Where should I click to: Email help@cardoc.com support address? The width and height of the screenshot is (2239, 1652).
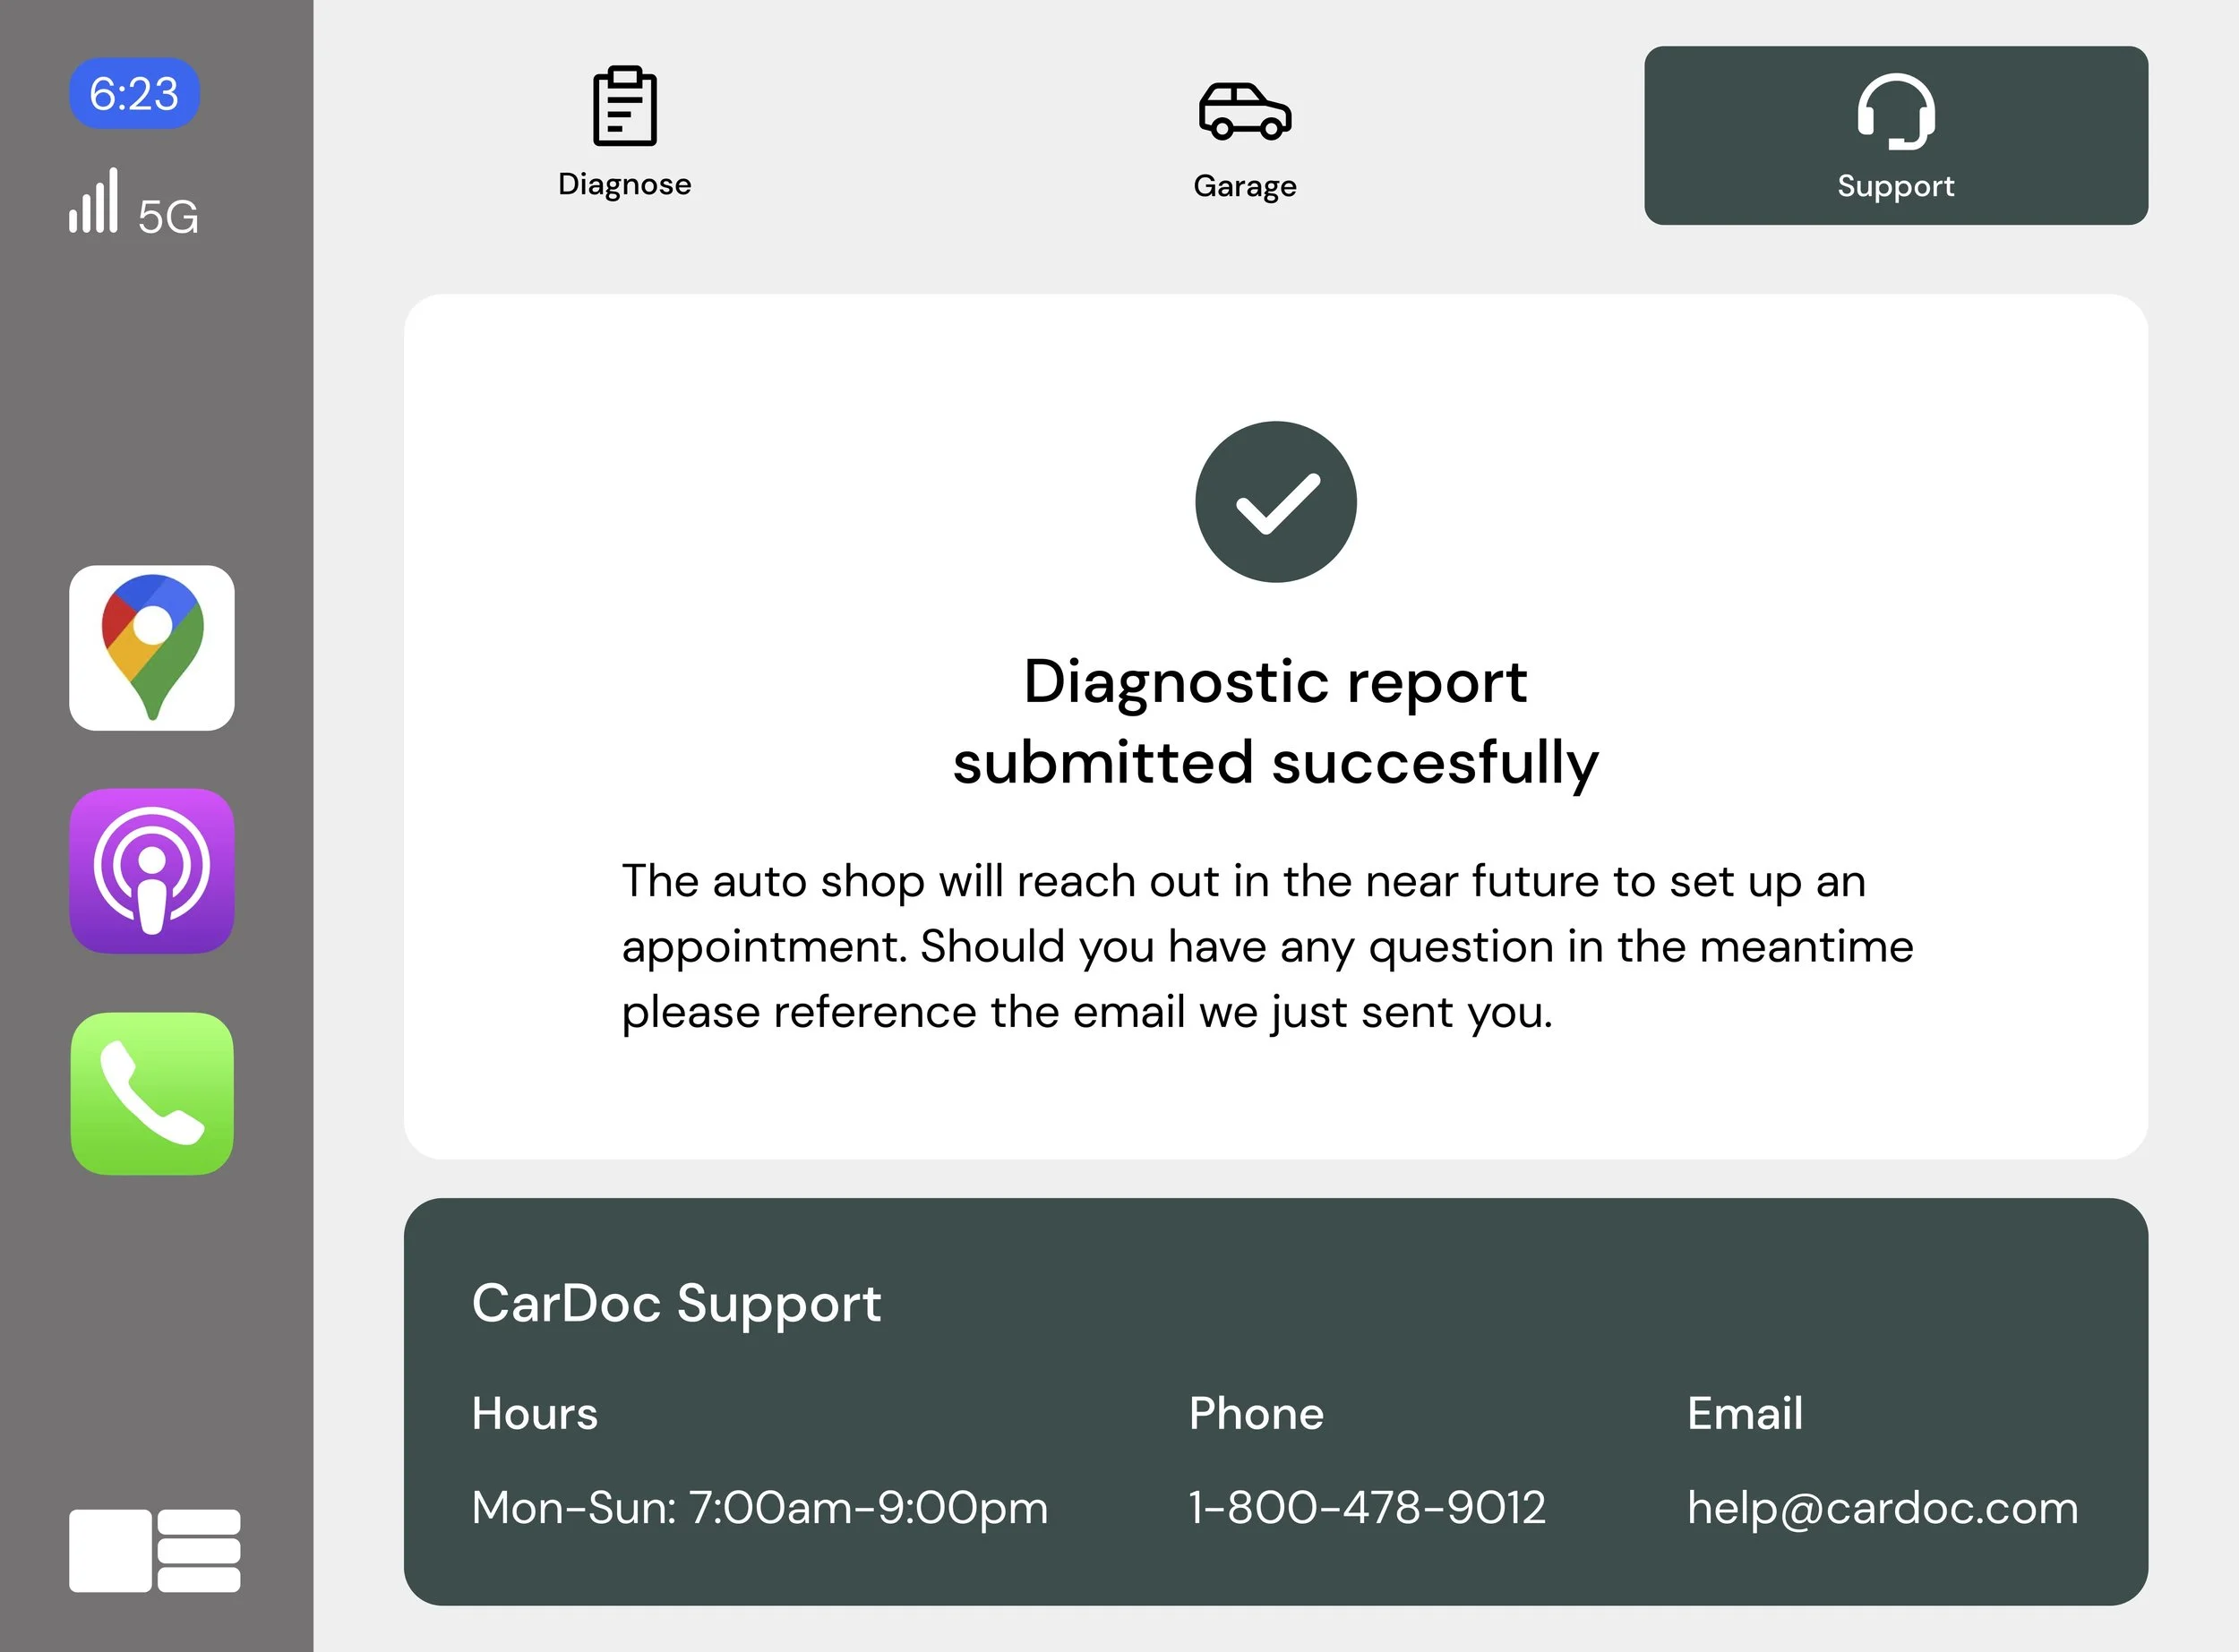pyautogui.click(x=1883, y=1508)
